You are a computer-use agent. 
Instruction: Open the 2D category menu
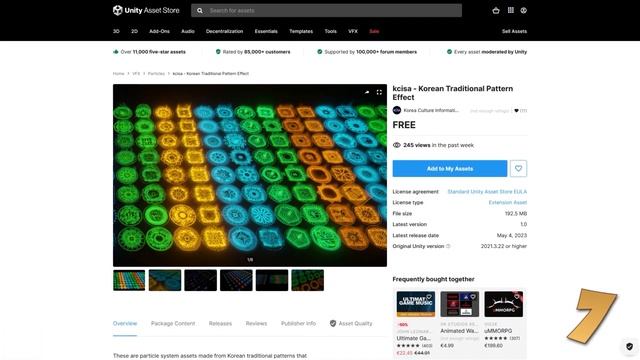coord(134,31)
